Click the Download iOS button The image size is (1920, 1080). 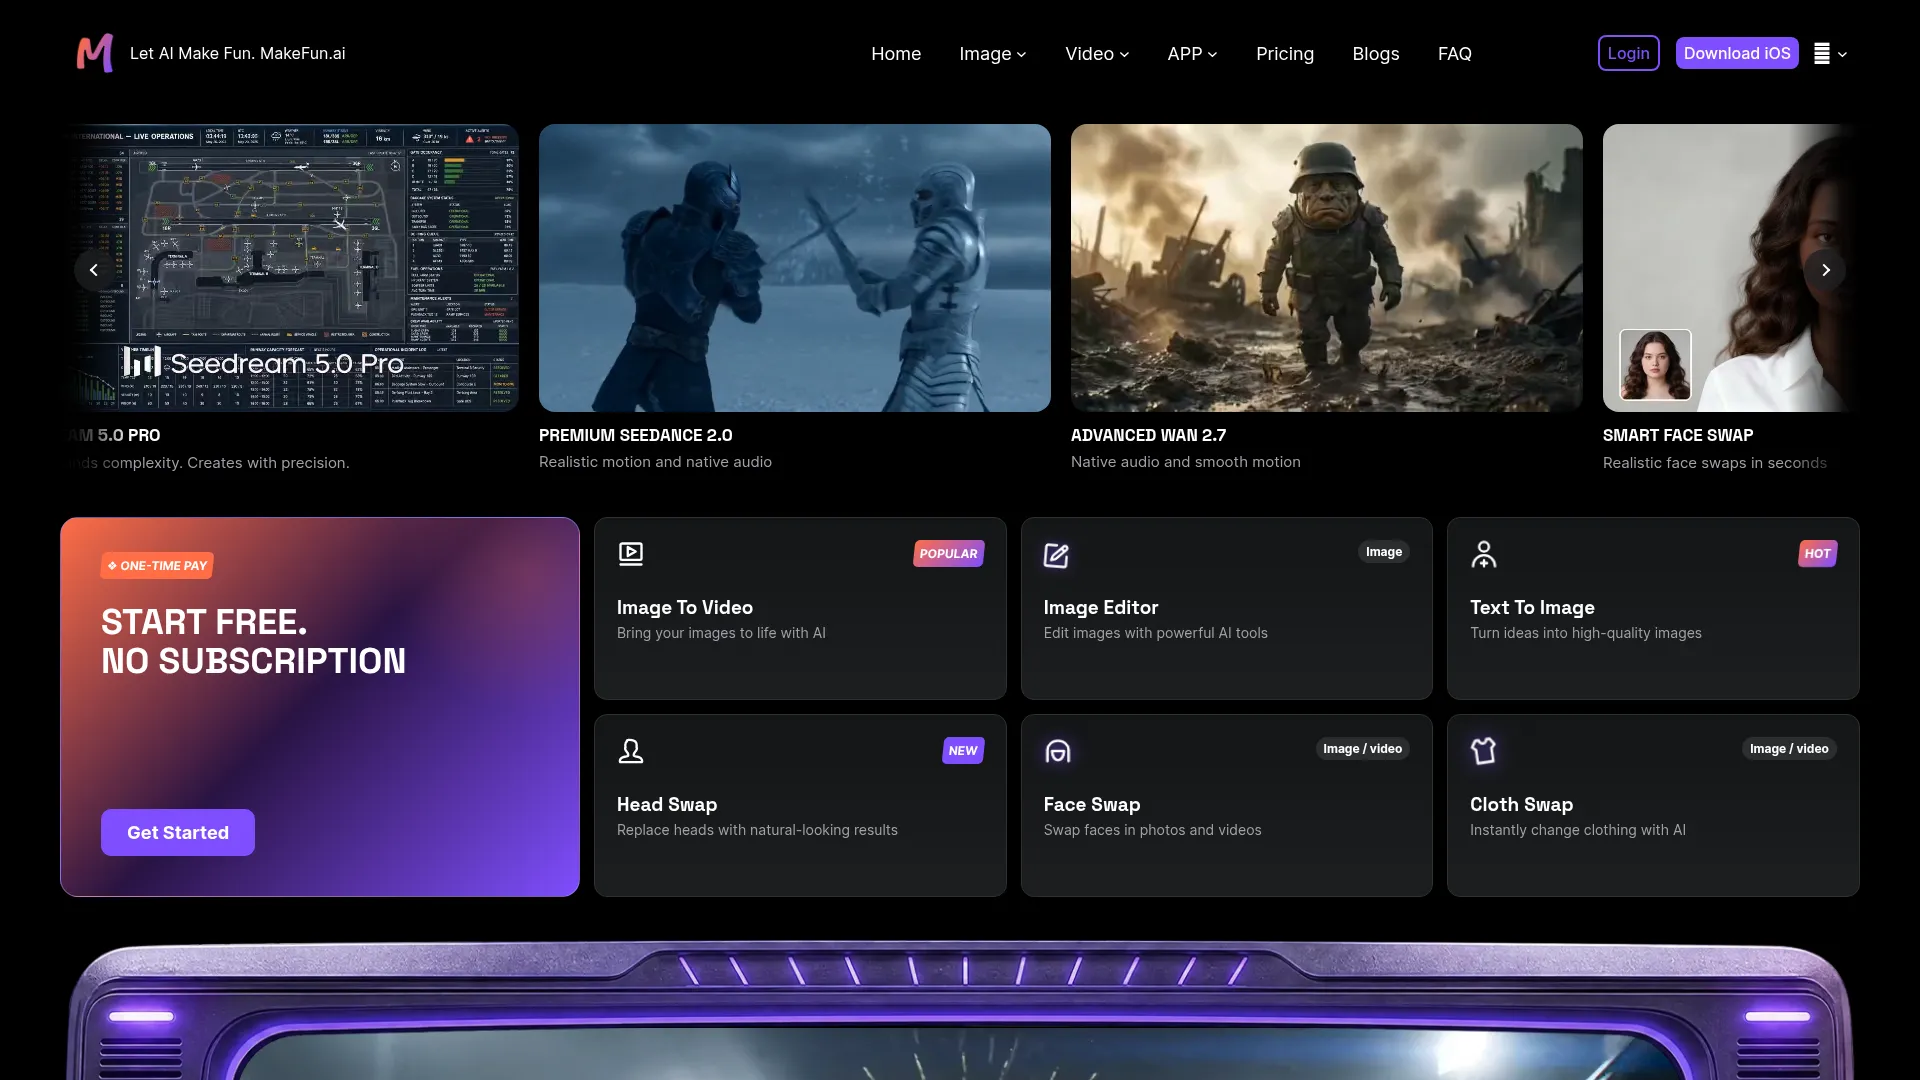[x=1737, y=53]
